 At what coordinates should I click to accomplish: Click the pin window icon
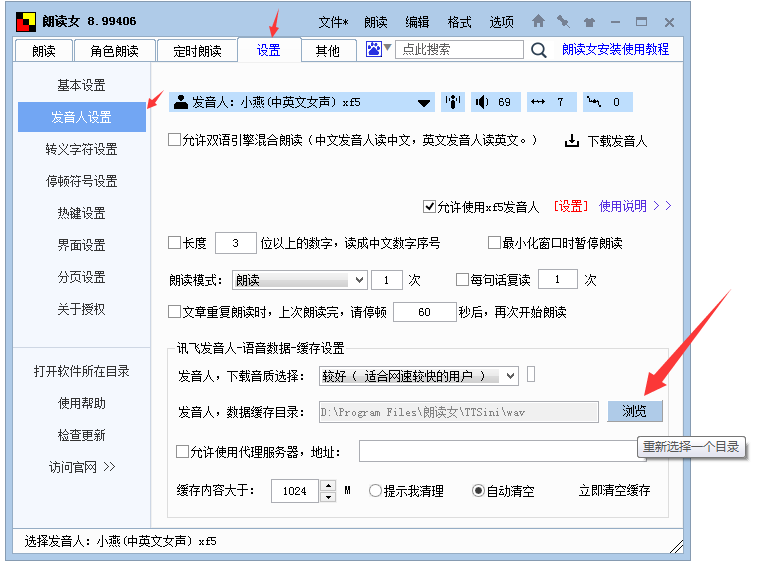563,21
